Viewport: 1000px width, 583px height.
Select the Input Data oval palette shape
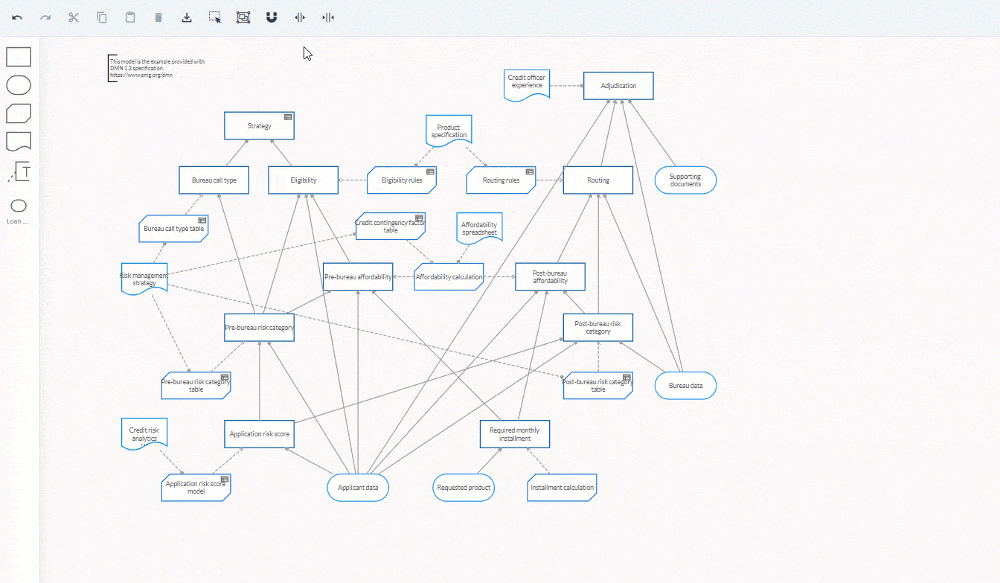(x=18, y=85)
